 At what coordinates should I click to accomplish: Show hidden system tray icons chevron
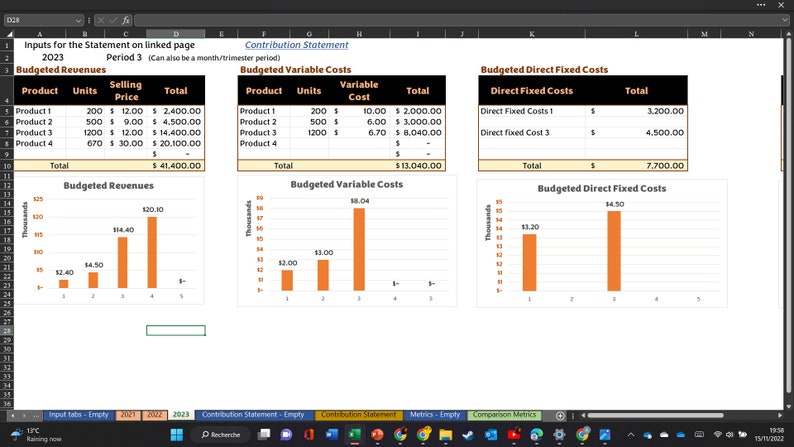(x=631, y=434)
